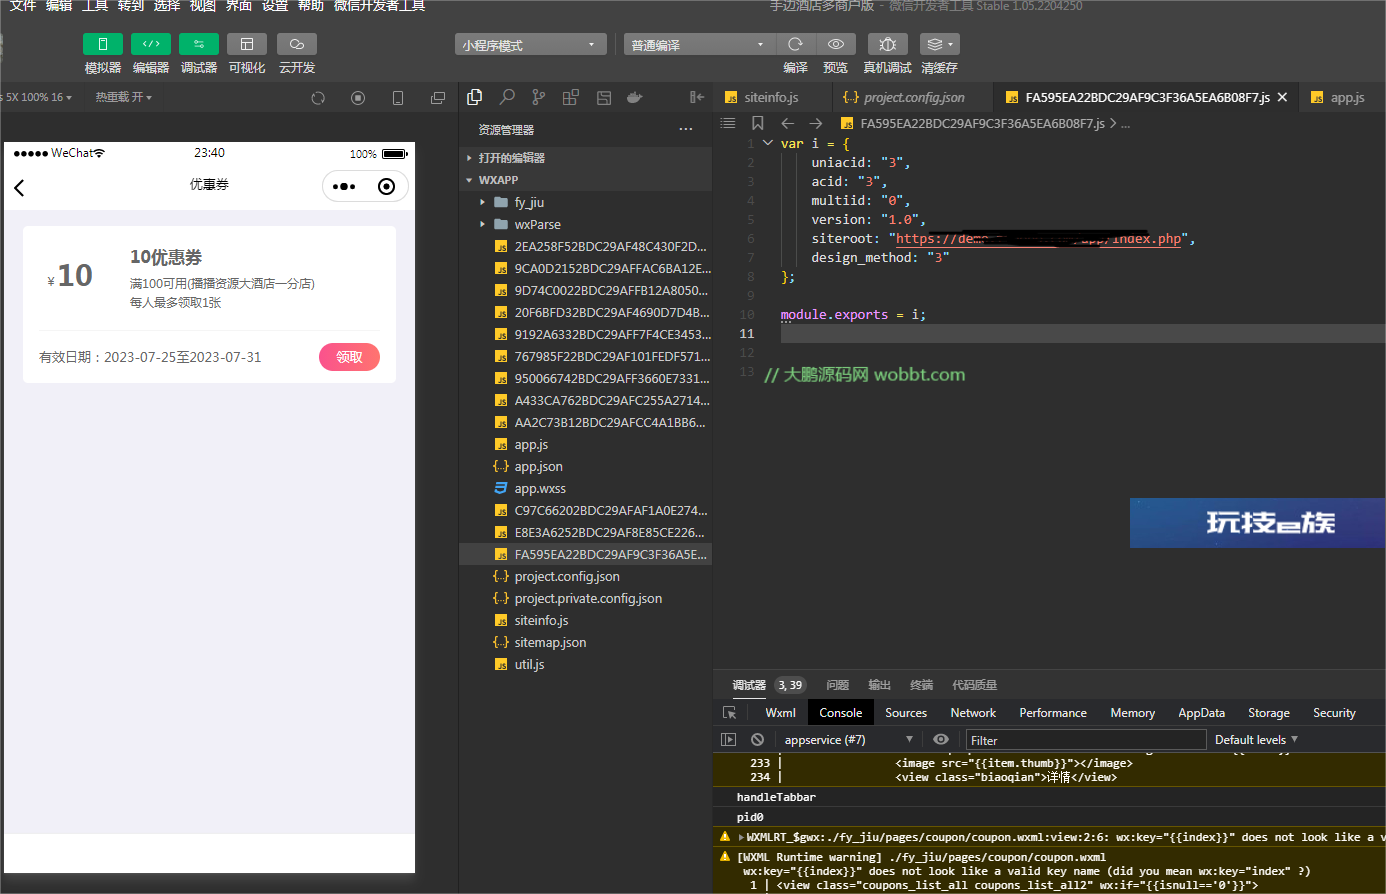Click the editor bookmark icon
This screenshot has height=894, width=1386.
pyautogui.click(x=757, y=123)
